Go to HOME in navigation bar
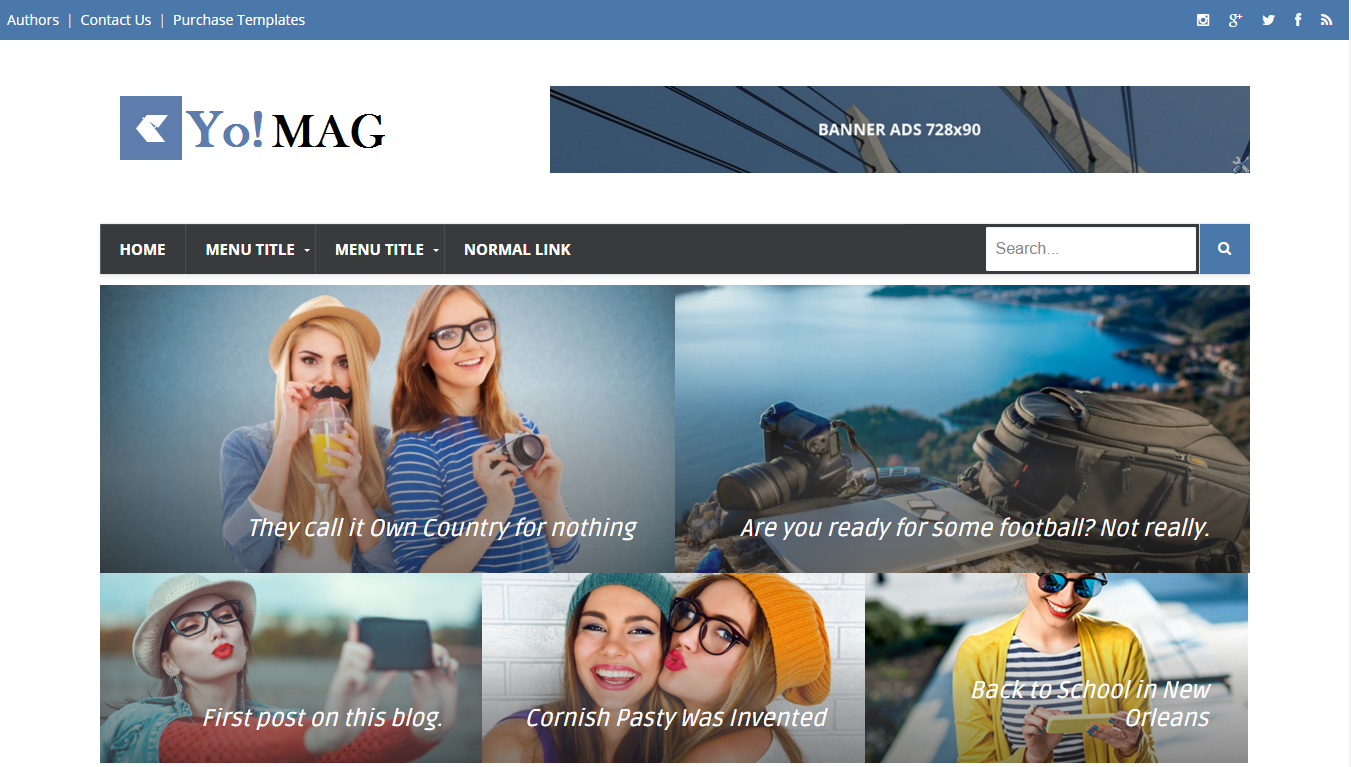 pyautogui.click(x=142, y=250)
